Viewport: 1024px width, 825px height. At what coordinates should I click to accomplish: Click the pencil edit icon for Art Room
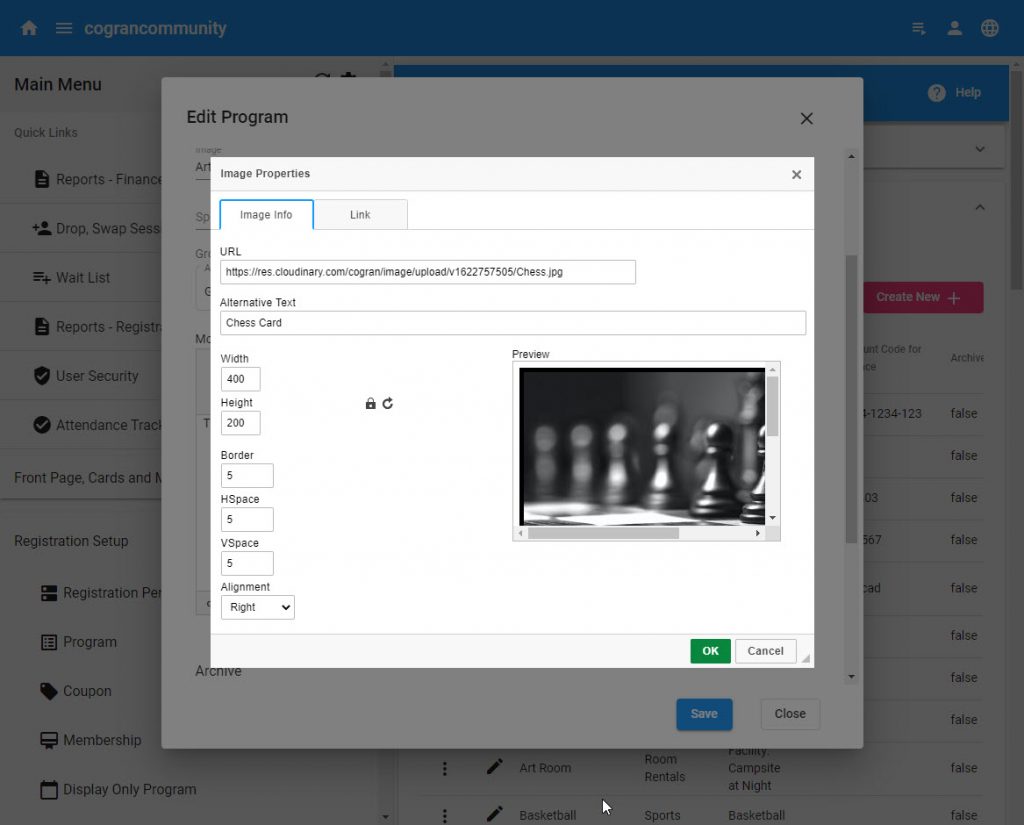click(495, 767)
